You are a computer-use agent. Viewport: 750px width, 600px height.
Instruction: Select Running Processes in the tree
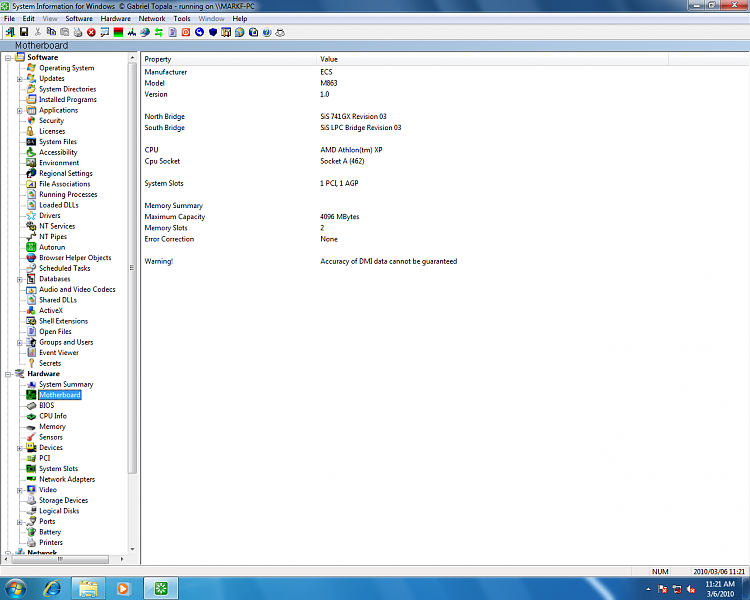[x=68, y=194]
